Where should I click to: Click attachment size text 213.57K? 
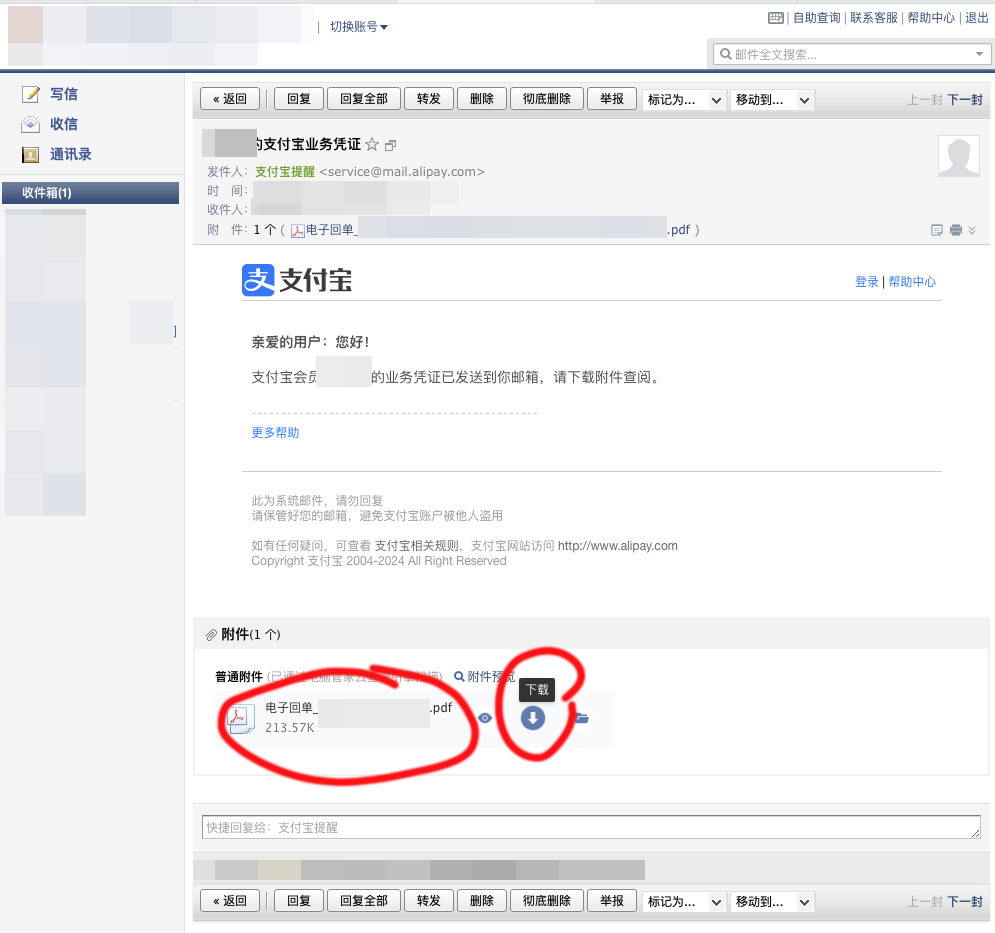[x=289, y=728]
